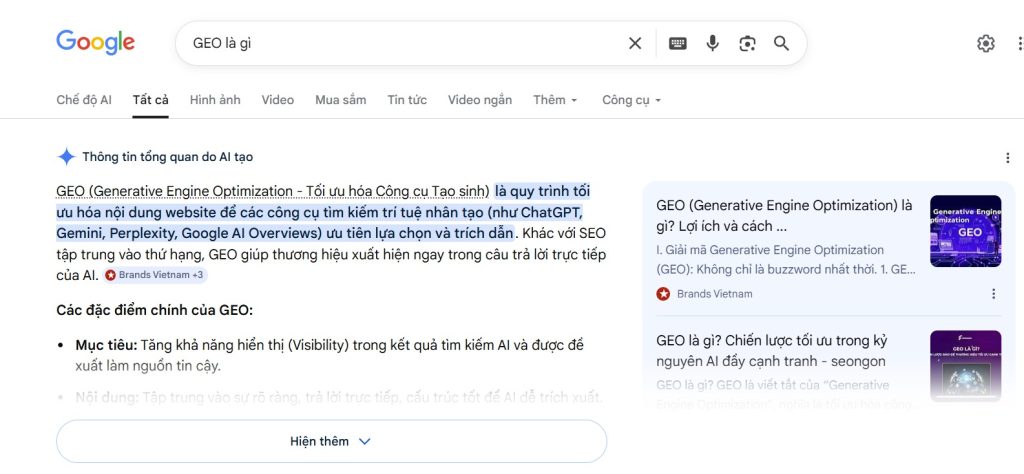
Task: Switch to Hình ảnh tab
Action: (x=215, y=100)
